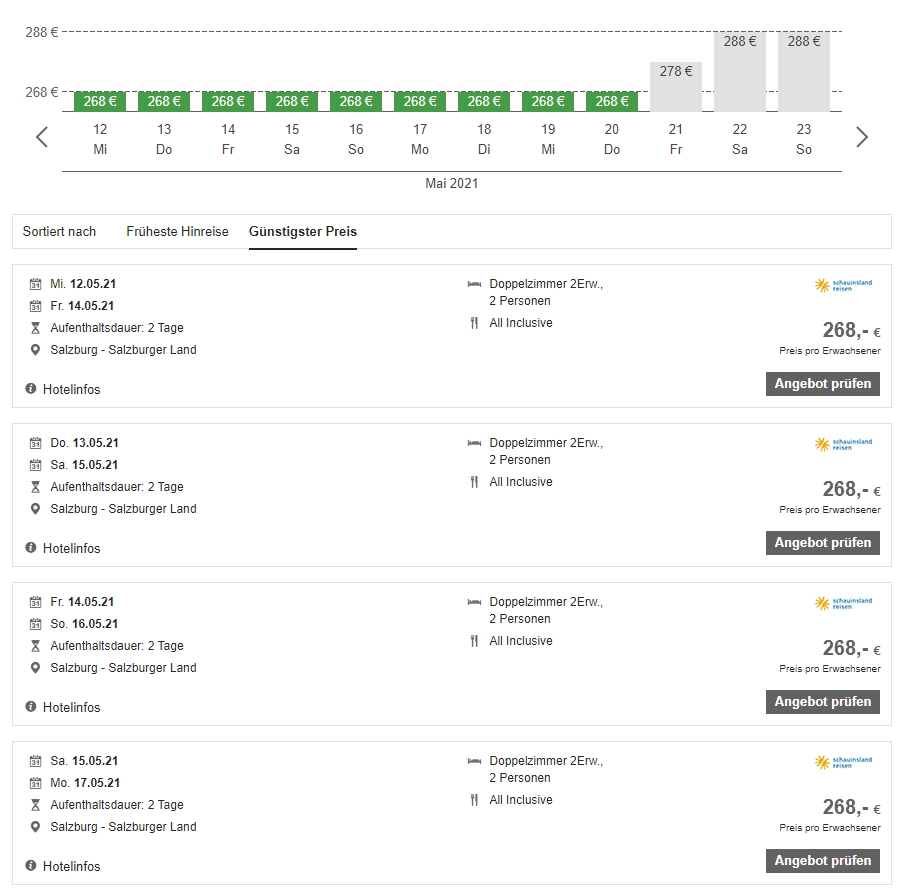Click bed icon in third offer
906x895 pixels.
(x=475, y=602)
